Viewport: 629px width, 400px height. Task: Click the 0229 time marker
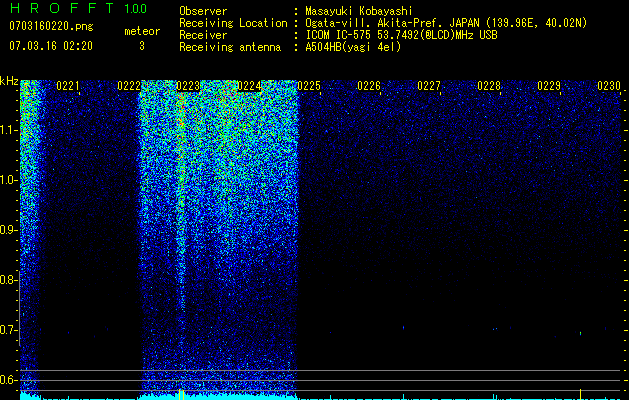[x=549, y=86]
